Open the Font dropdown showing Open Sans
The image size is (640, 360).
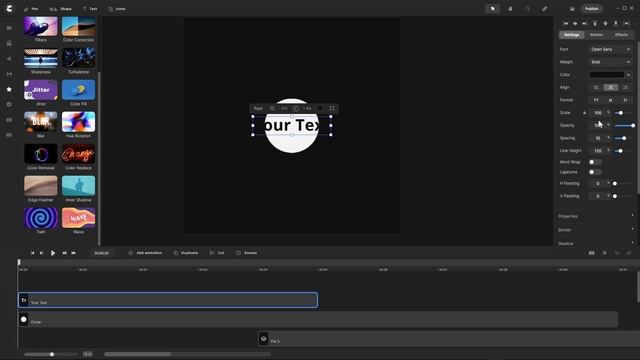click(610, 49)
